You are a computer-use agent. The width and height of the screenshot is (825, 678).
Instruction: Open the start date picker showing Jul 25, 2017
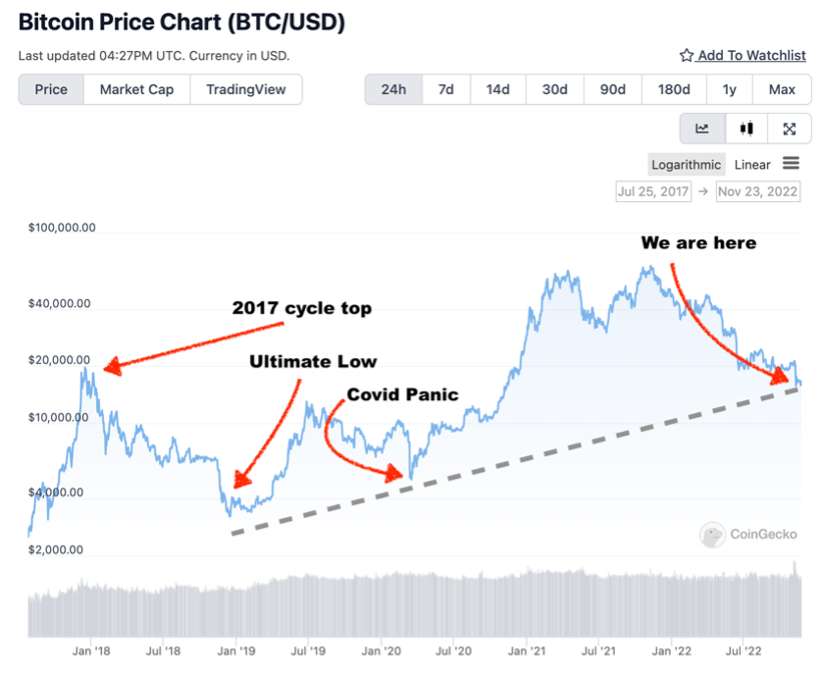point(652,191)
